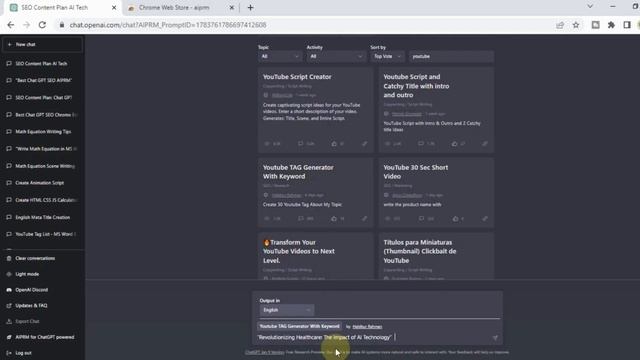Image resolution: width=640 pixels, height=360 pixels.
Task: Click the search field containing youtube
Action: click(451, 56)
